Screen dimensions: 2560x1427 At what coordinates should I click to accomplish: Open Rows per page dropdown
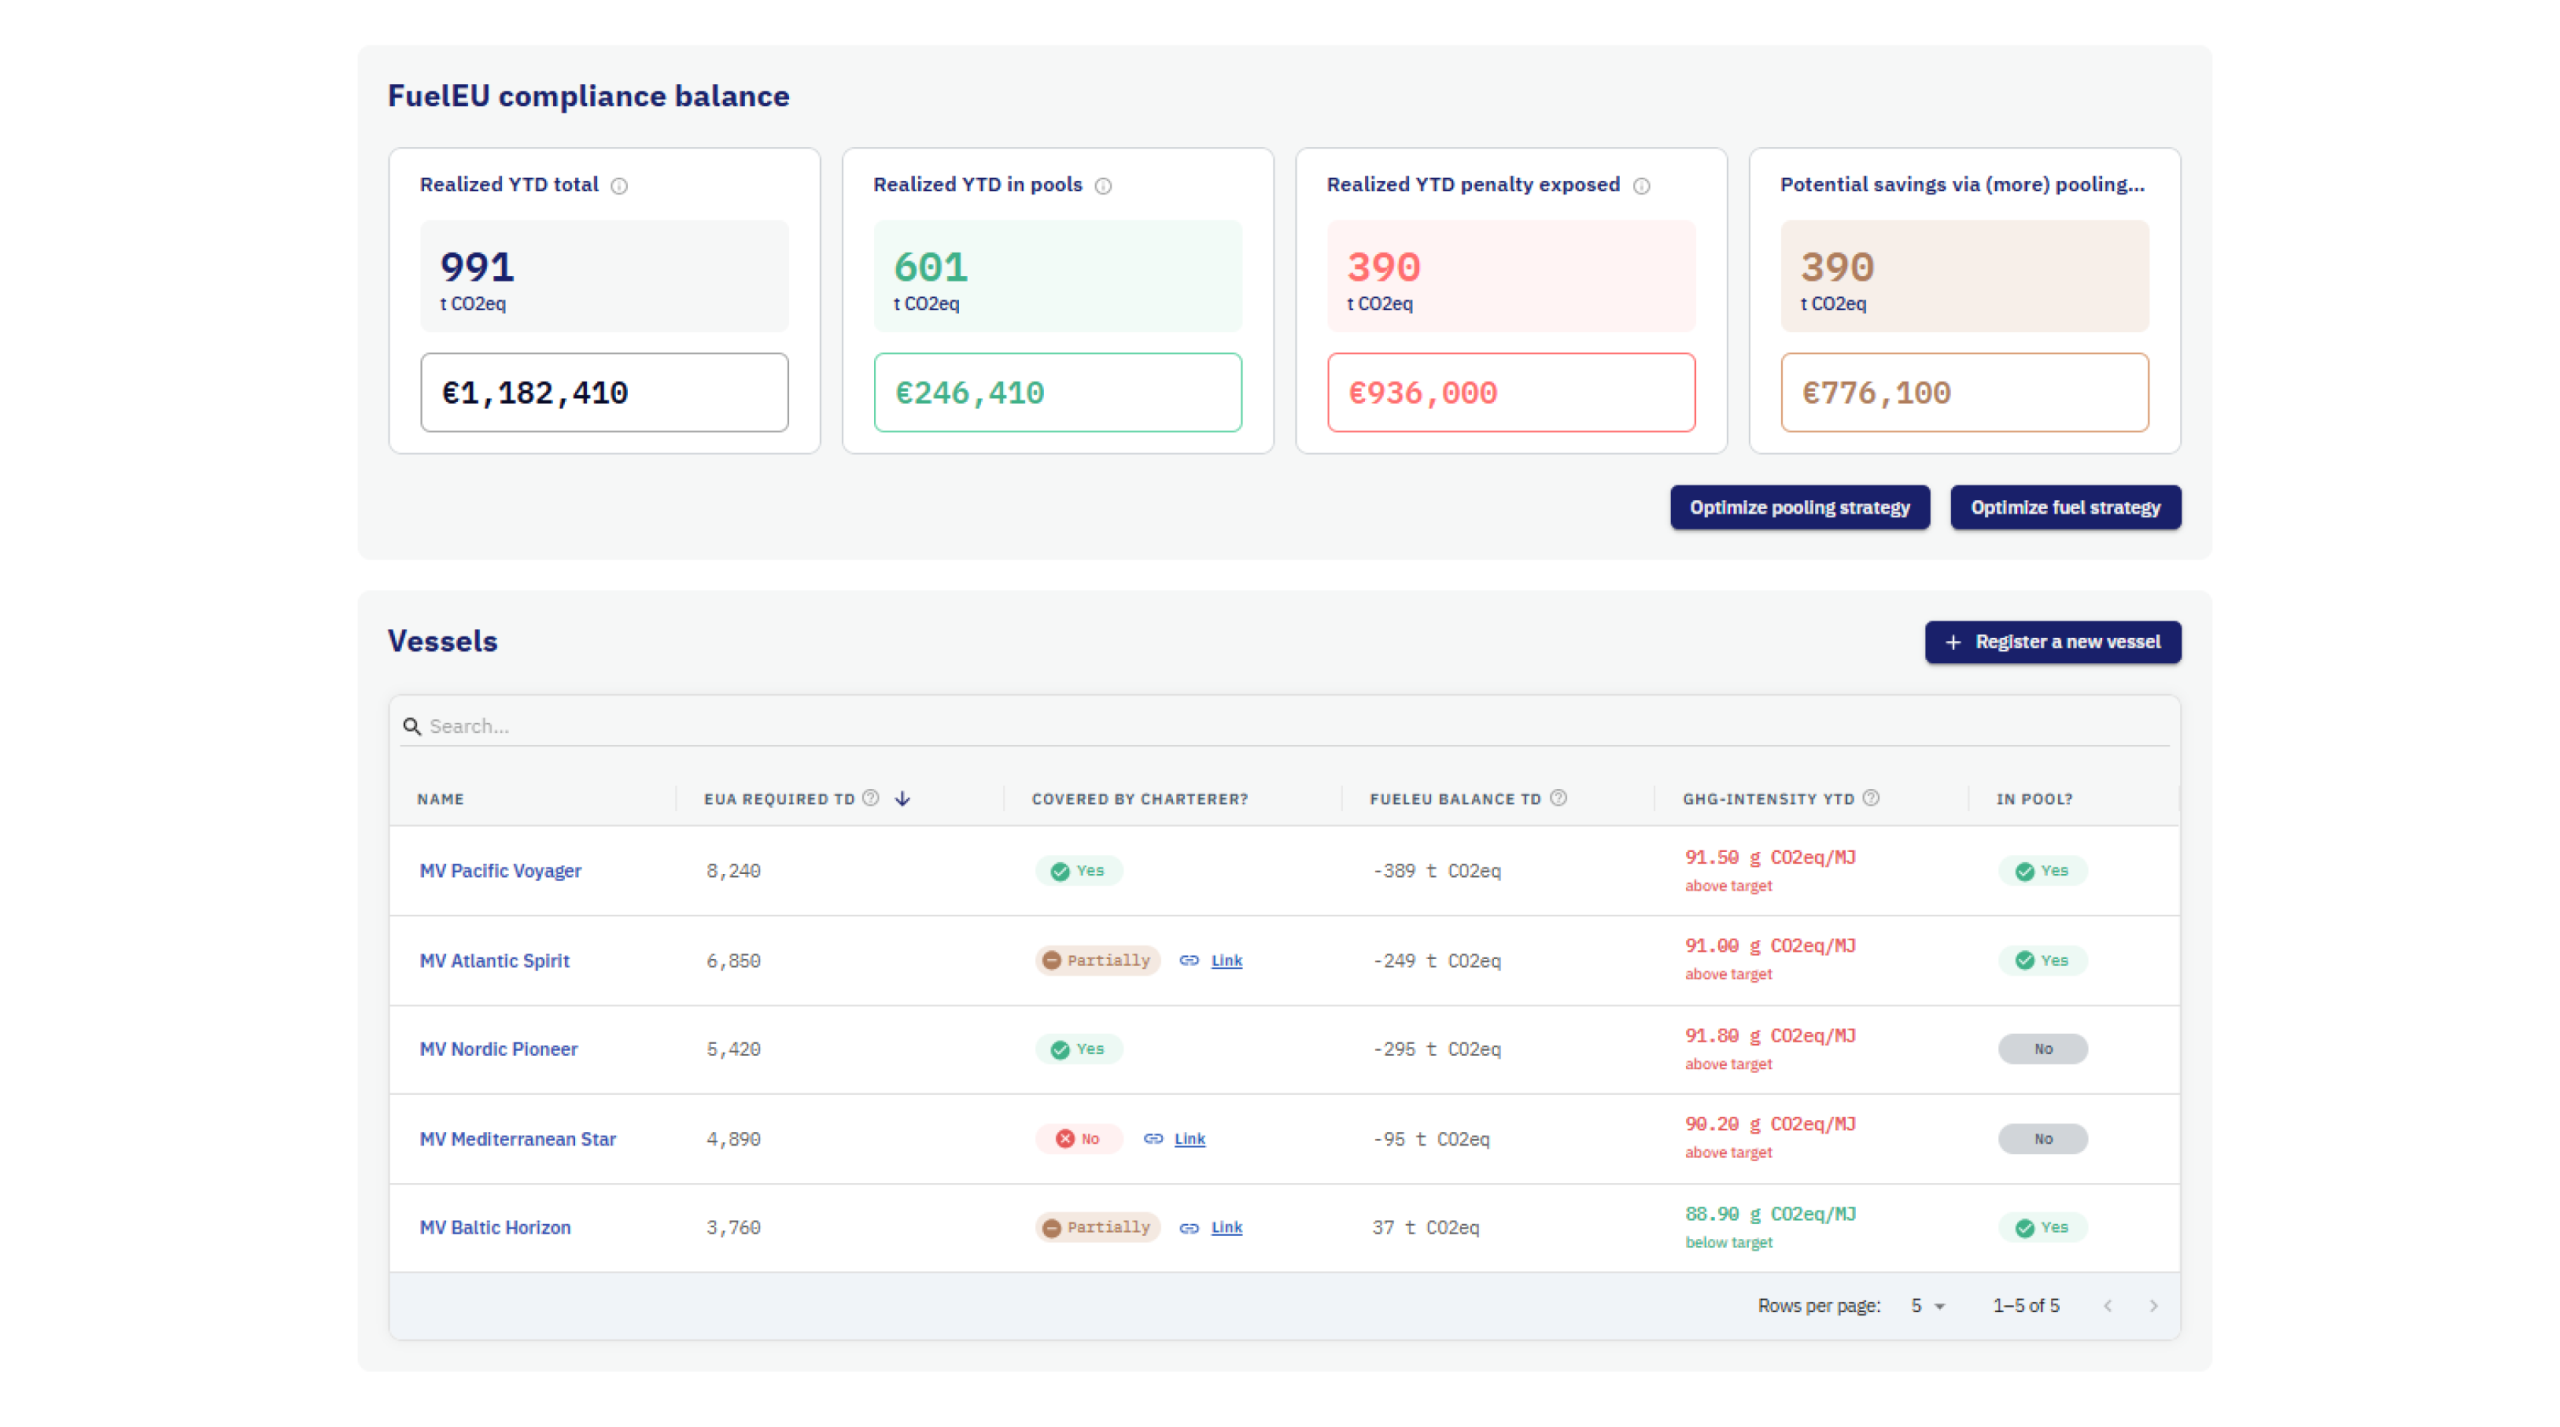tap(1928, 1306)
